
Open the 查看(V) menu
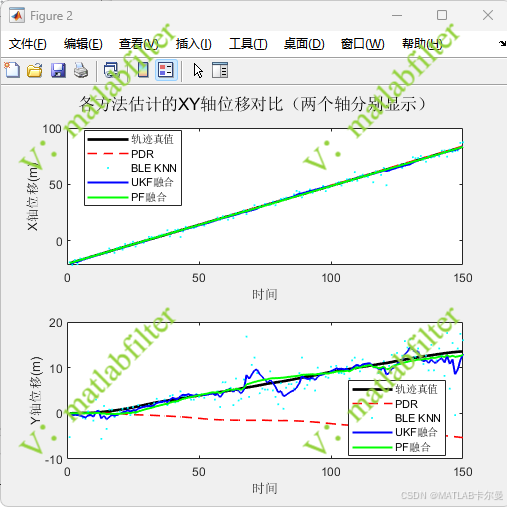(x=139, y=44)
